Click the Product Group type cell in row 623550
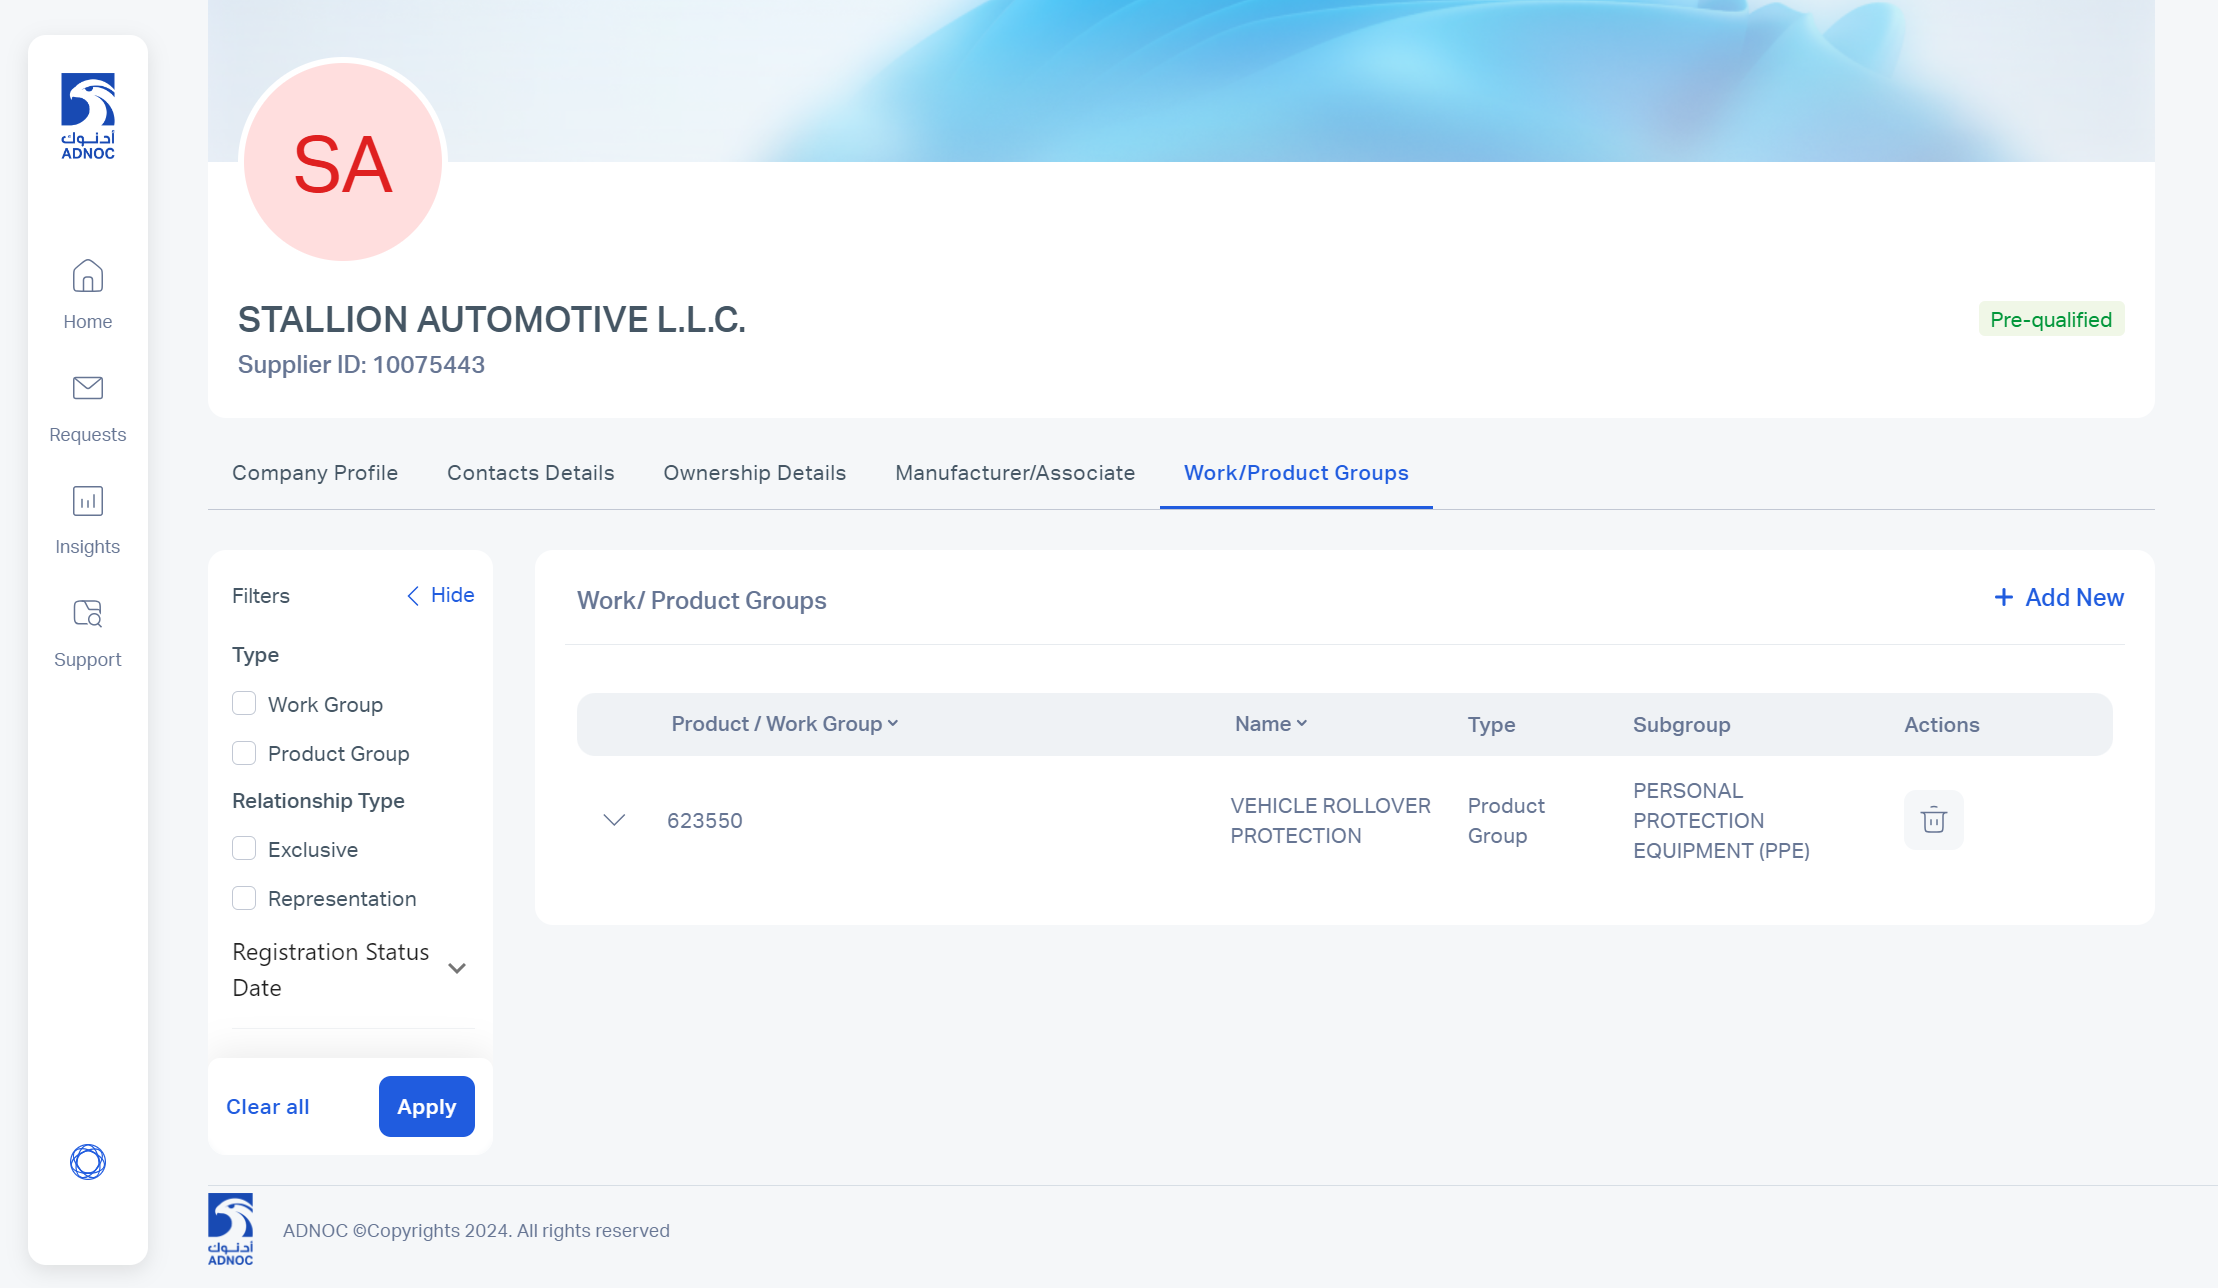Viewport: 2218px width, 1288px height. [1506, 821]
